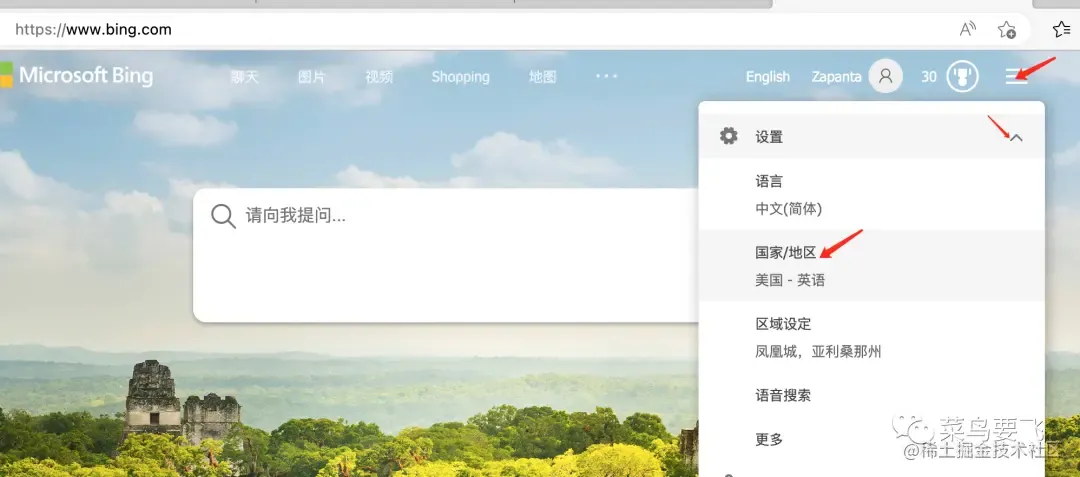Click the settings gear icon
Screen dimensions: 1080x477
coord(729,136)
